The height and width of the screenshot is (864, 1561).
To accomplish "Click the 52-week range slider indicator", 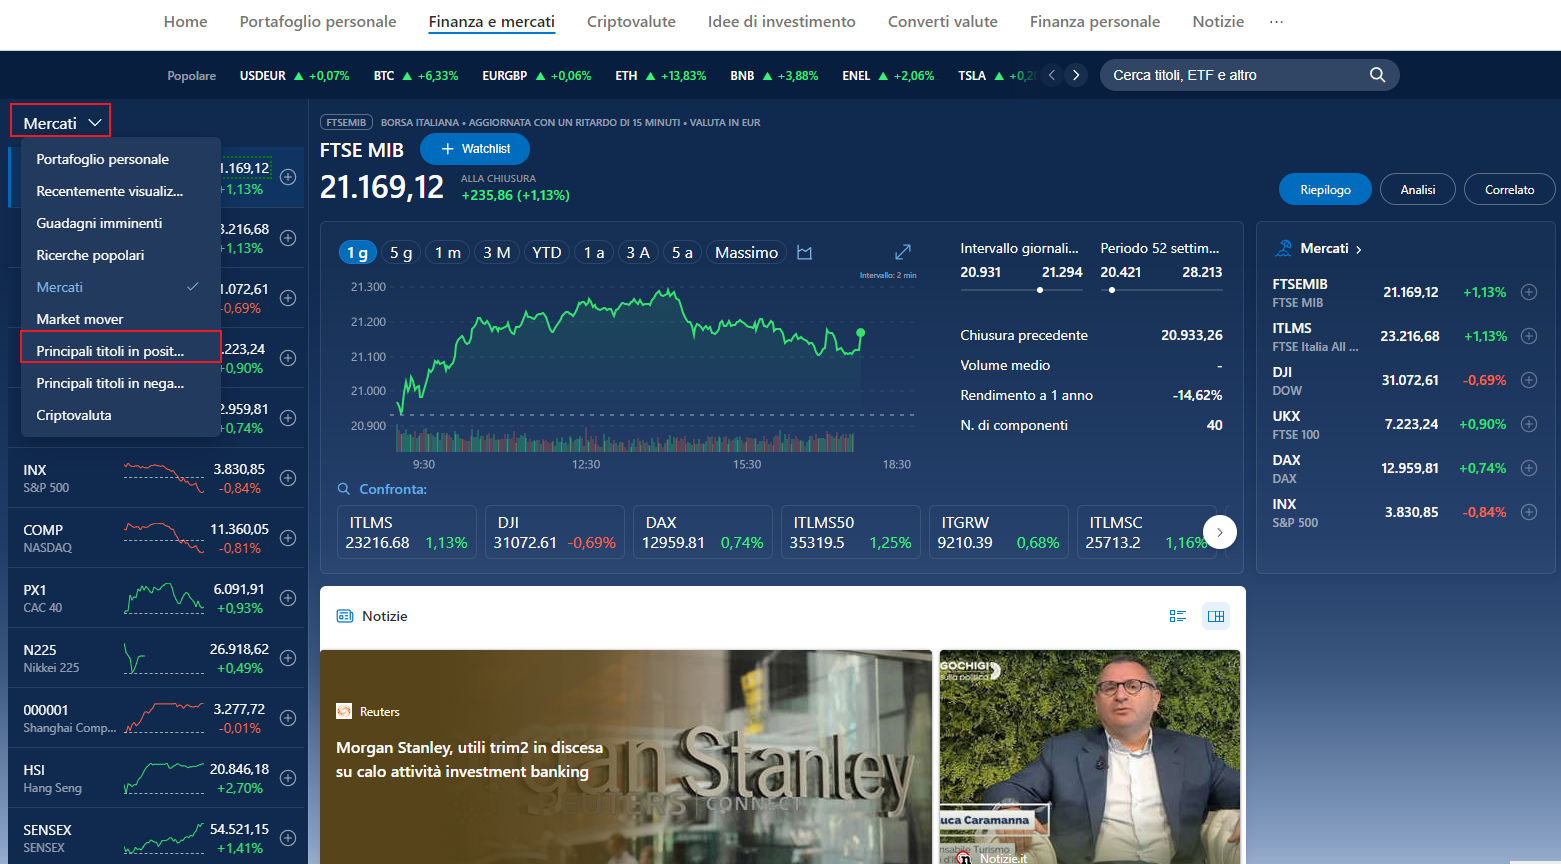I will [x=1112, y=290].
